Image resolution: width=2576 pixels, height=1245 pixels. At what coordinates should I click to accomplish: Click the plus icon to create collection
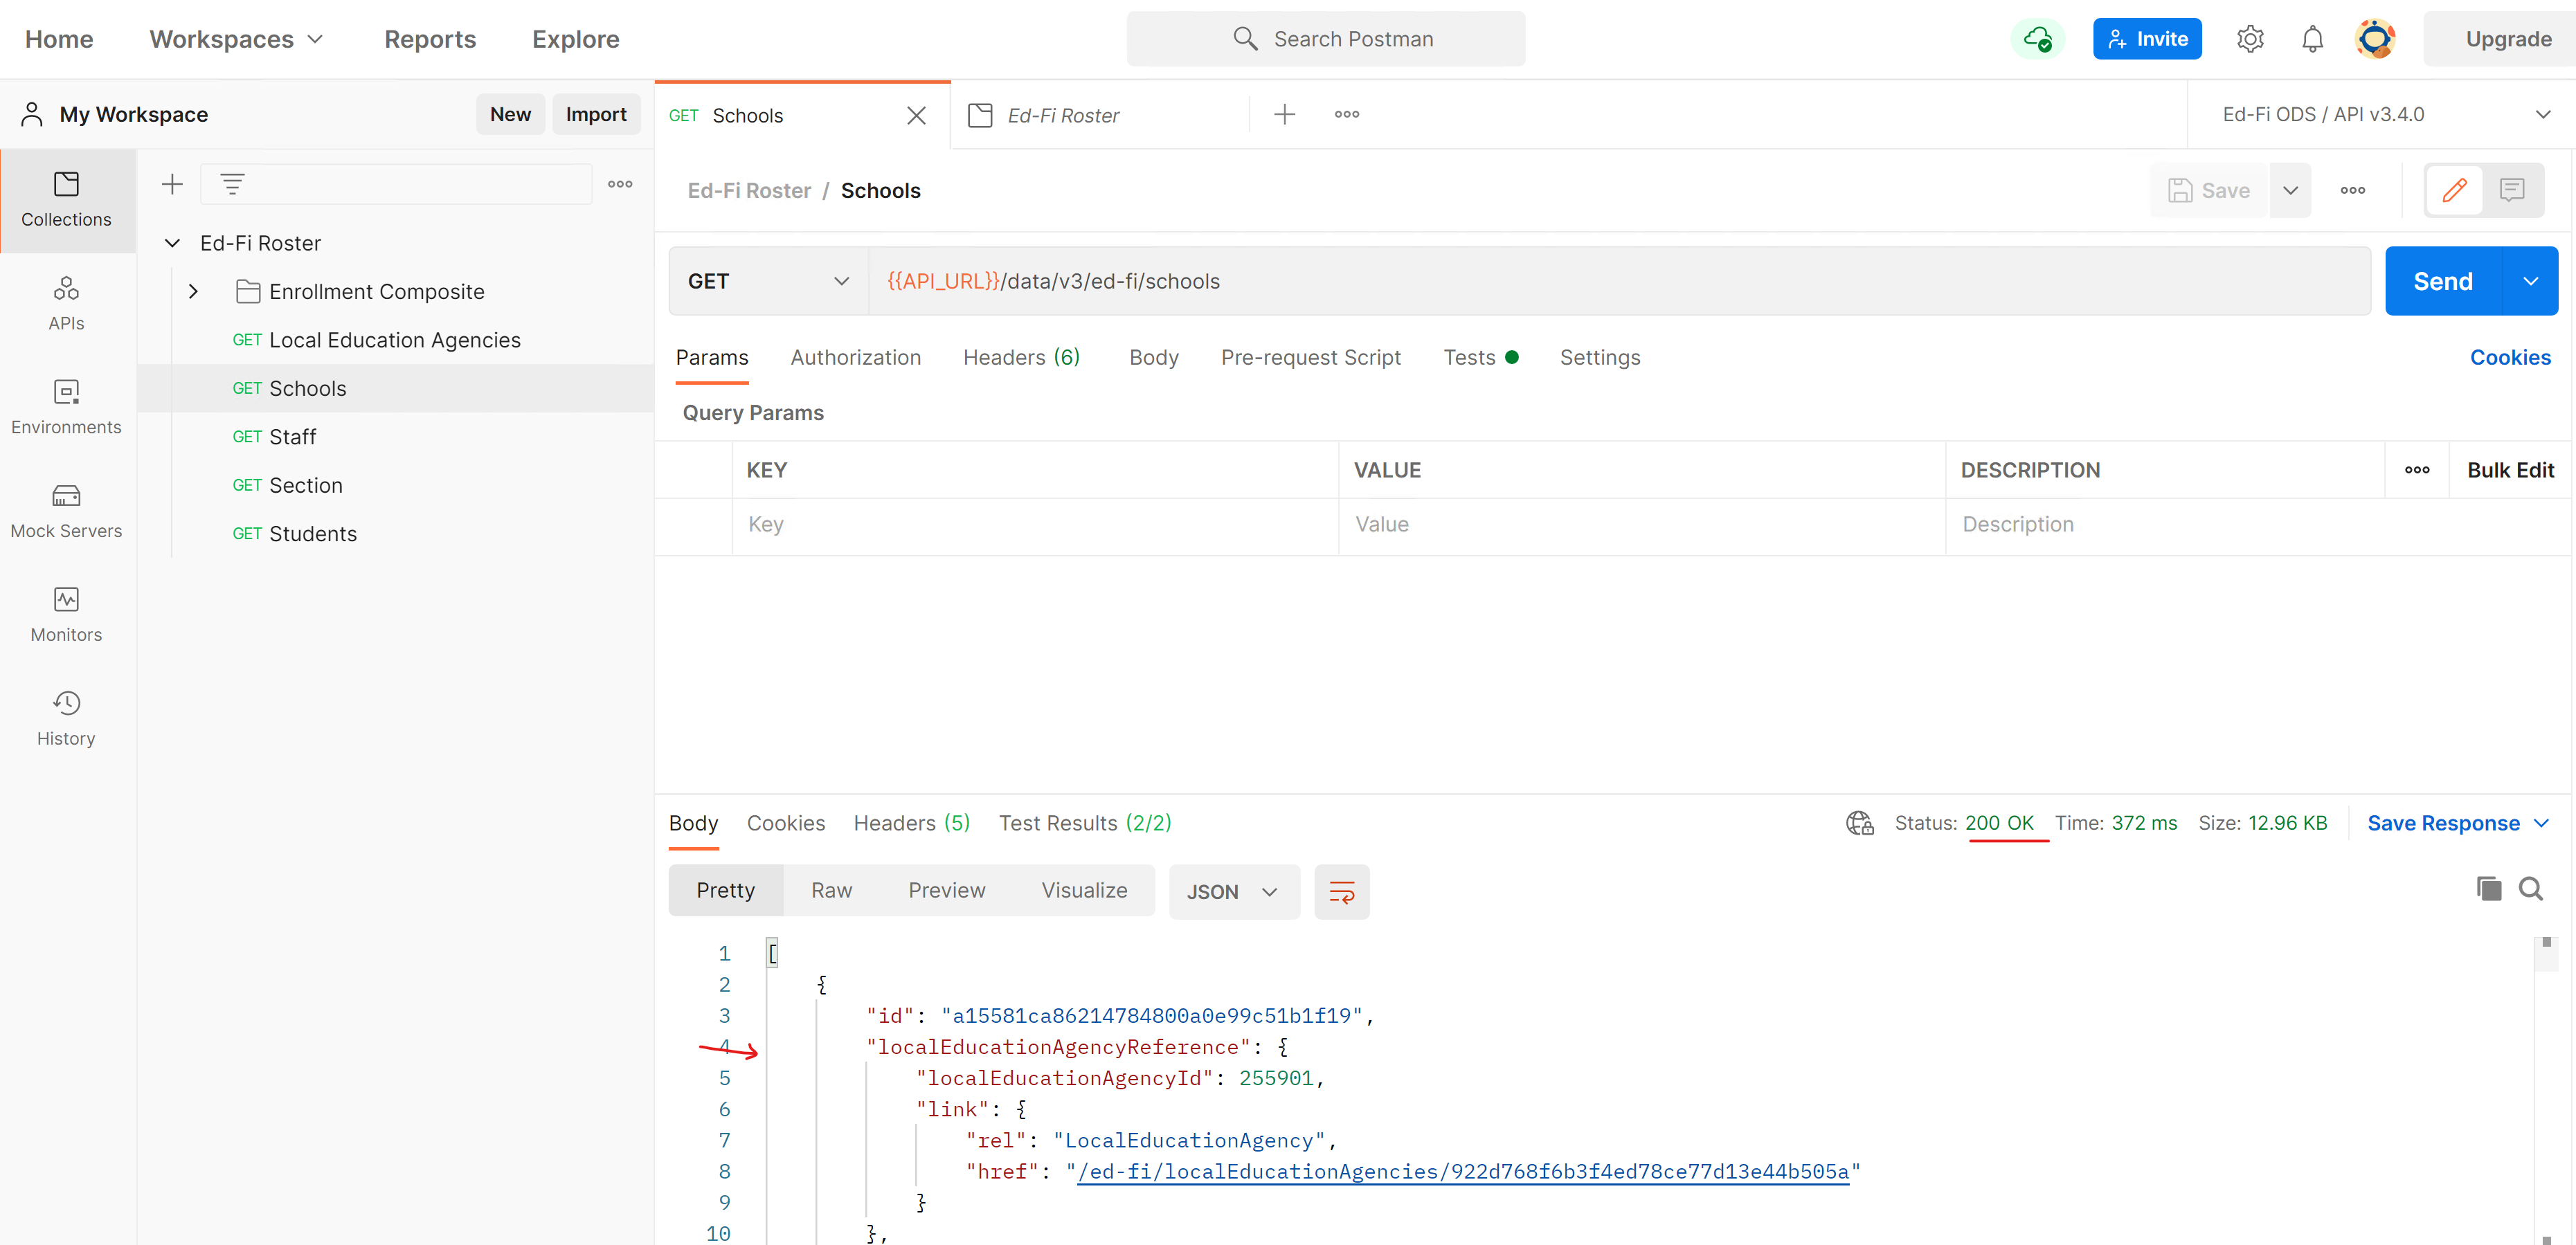pos(173,184)
